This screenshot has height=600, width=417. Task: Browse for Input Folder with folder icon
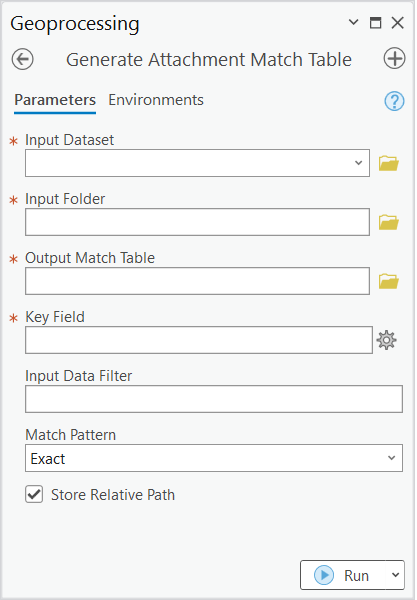tap(388, 222)
